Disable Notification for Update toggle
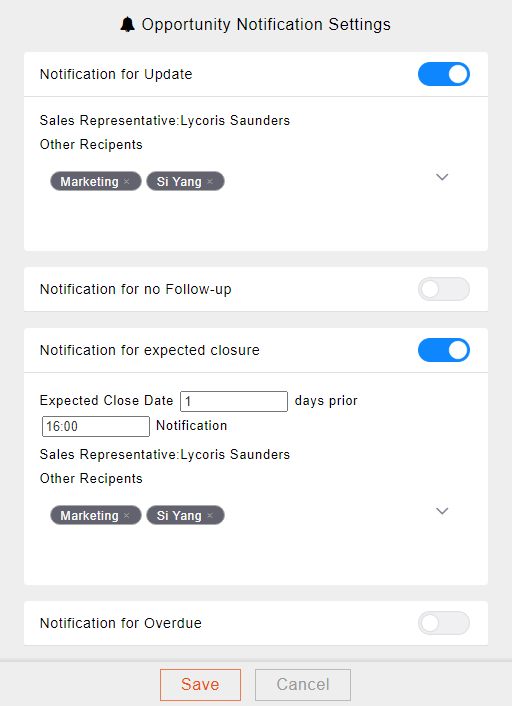Image resolution: width=512 pixels, height=706 pixels. (444, 74)
